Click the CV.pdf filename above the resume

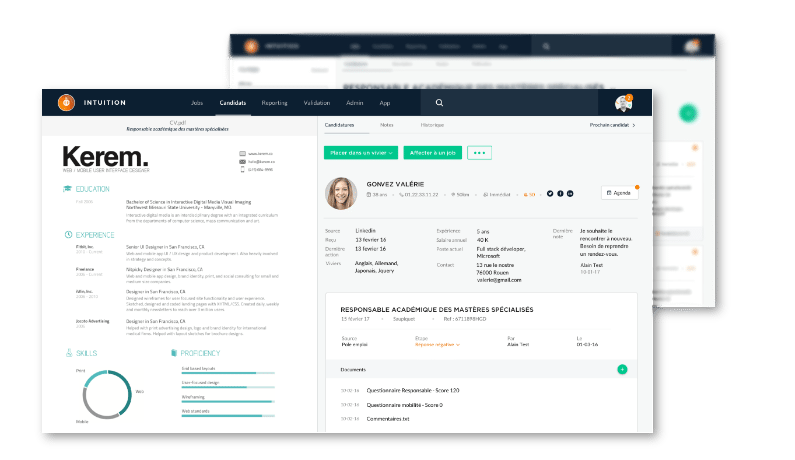click(x=178, y=123)
